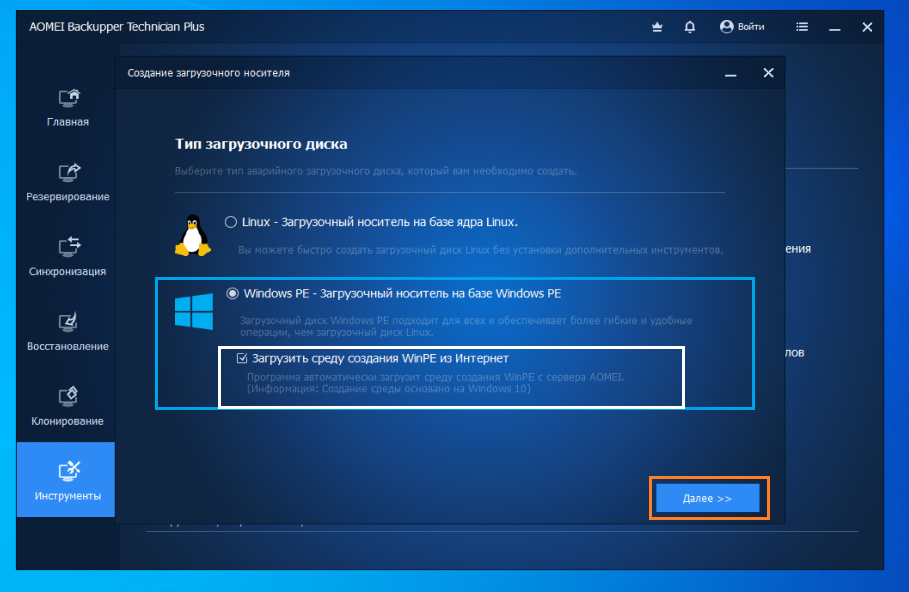This screenshot has height=592, width=909.
Task: Click the Тип загрузочного диска heading
Action: (261, 144)
